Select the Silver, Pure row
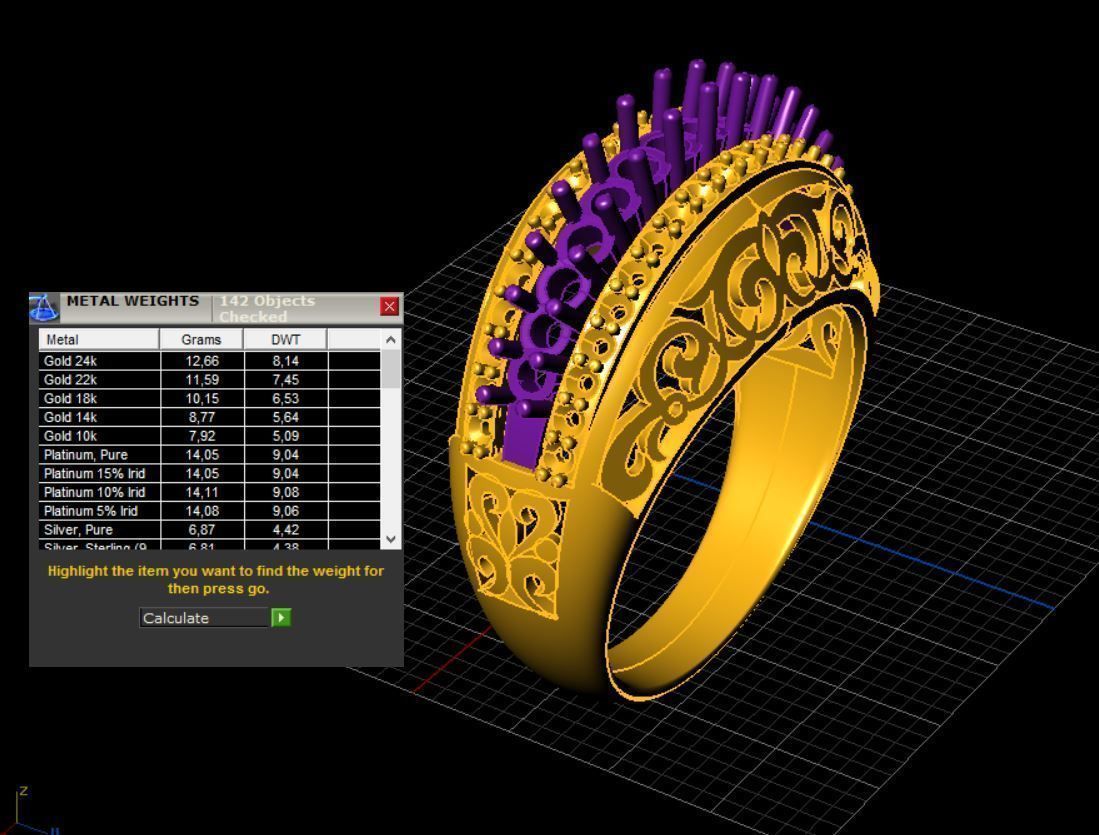Screen dimensions: 1099x835 [x=210, y=530]
